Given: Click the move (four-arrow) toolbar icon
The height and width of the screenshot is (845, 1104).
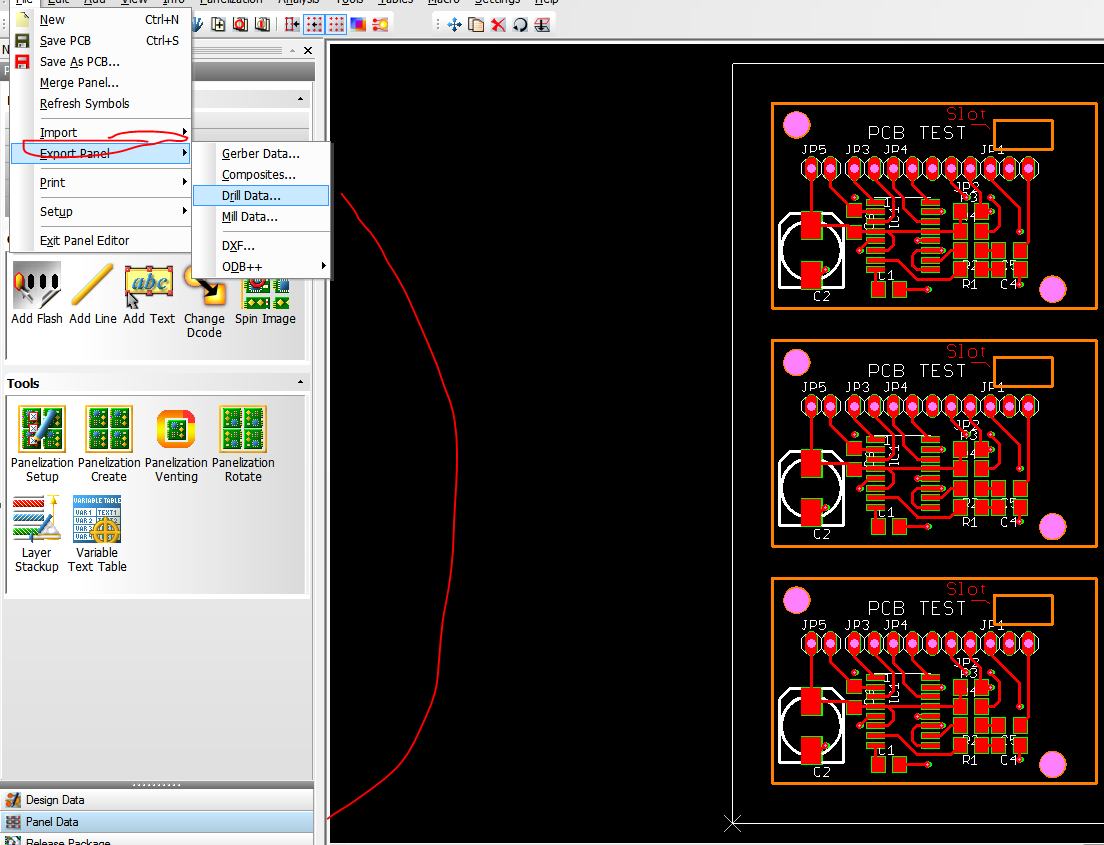Looking at the screenshot, I should click(x=454, y=25).
